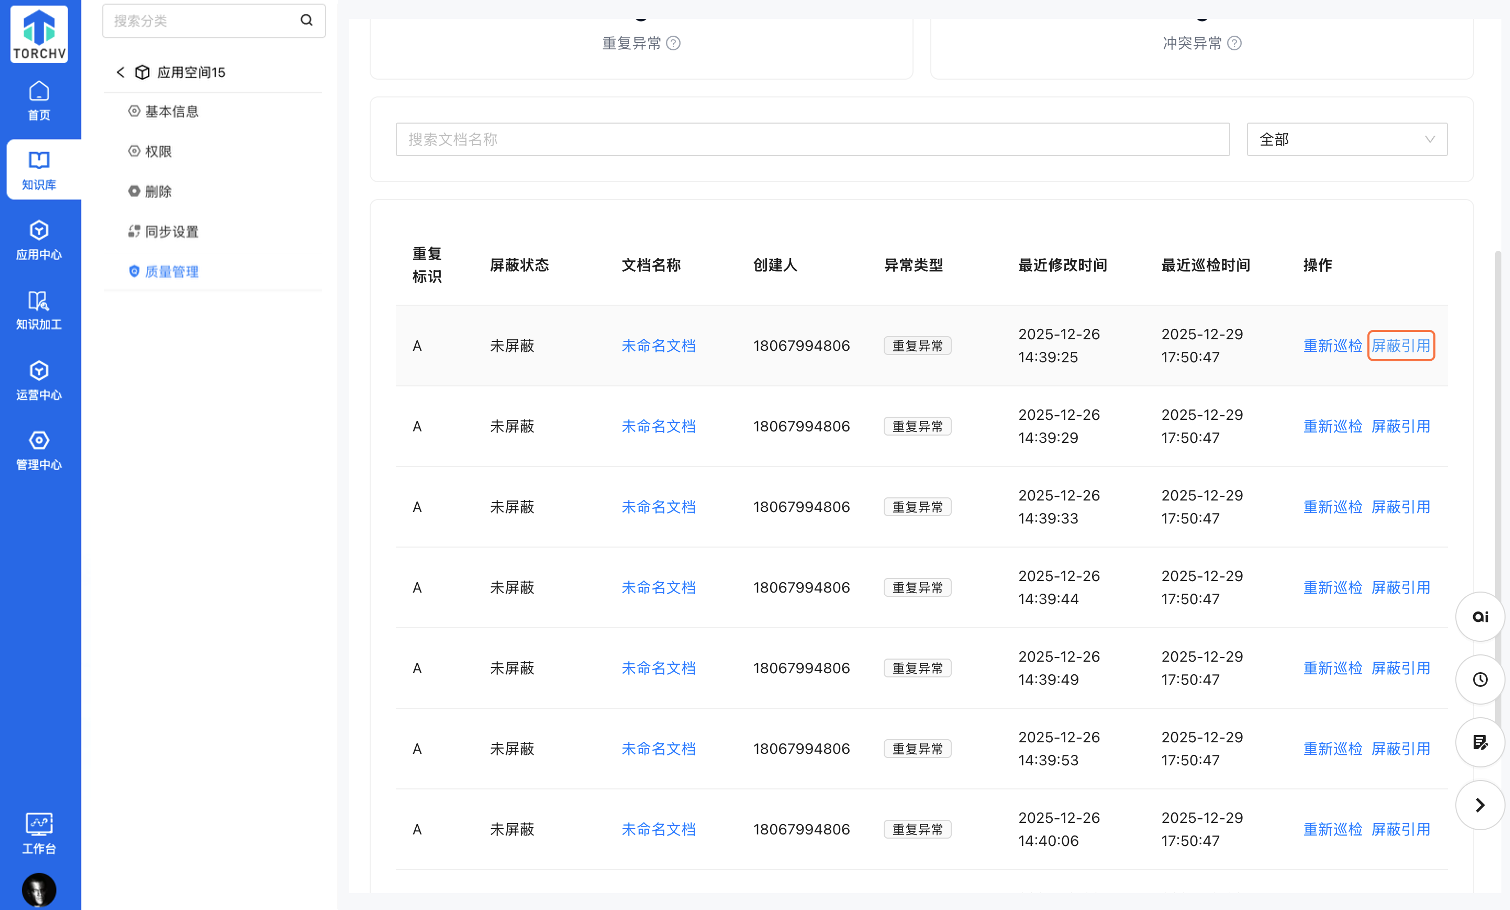Click the search magnifier in 搜索分类 box
1510x910 pixels.
click(306, 20)
